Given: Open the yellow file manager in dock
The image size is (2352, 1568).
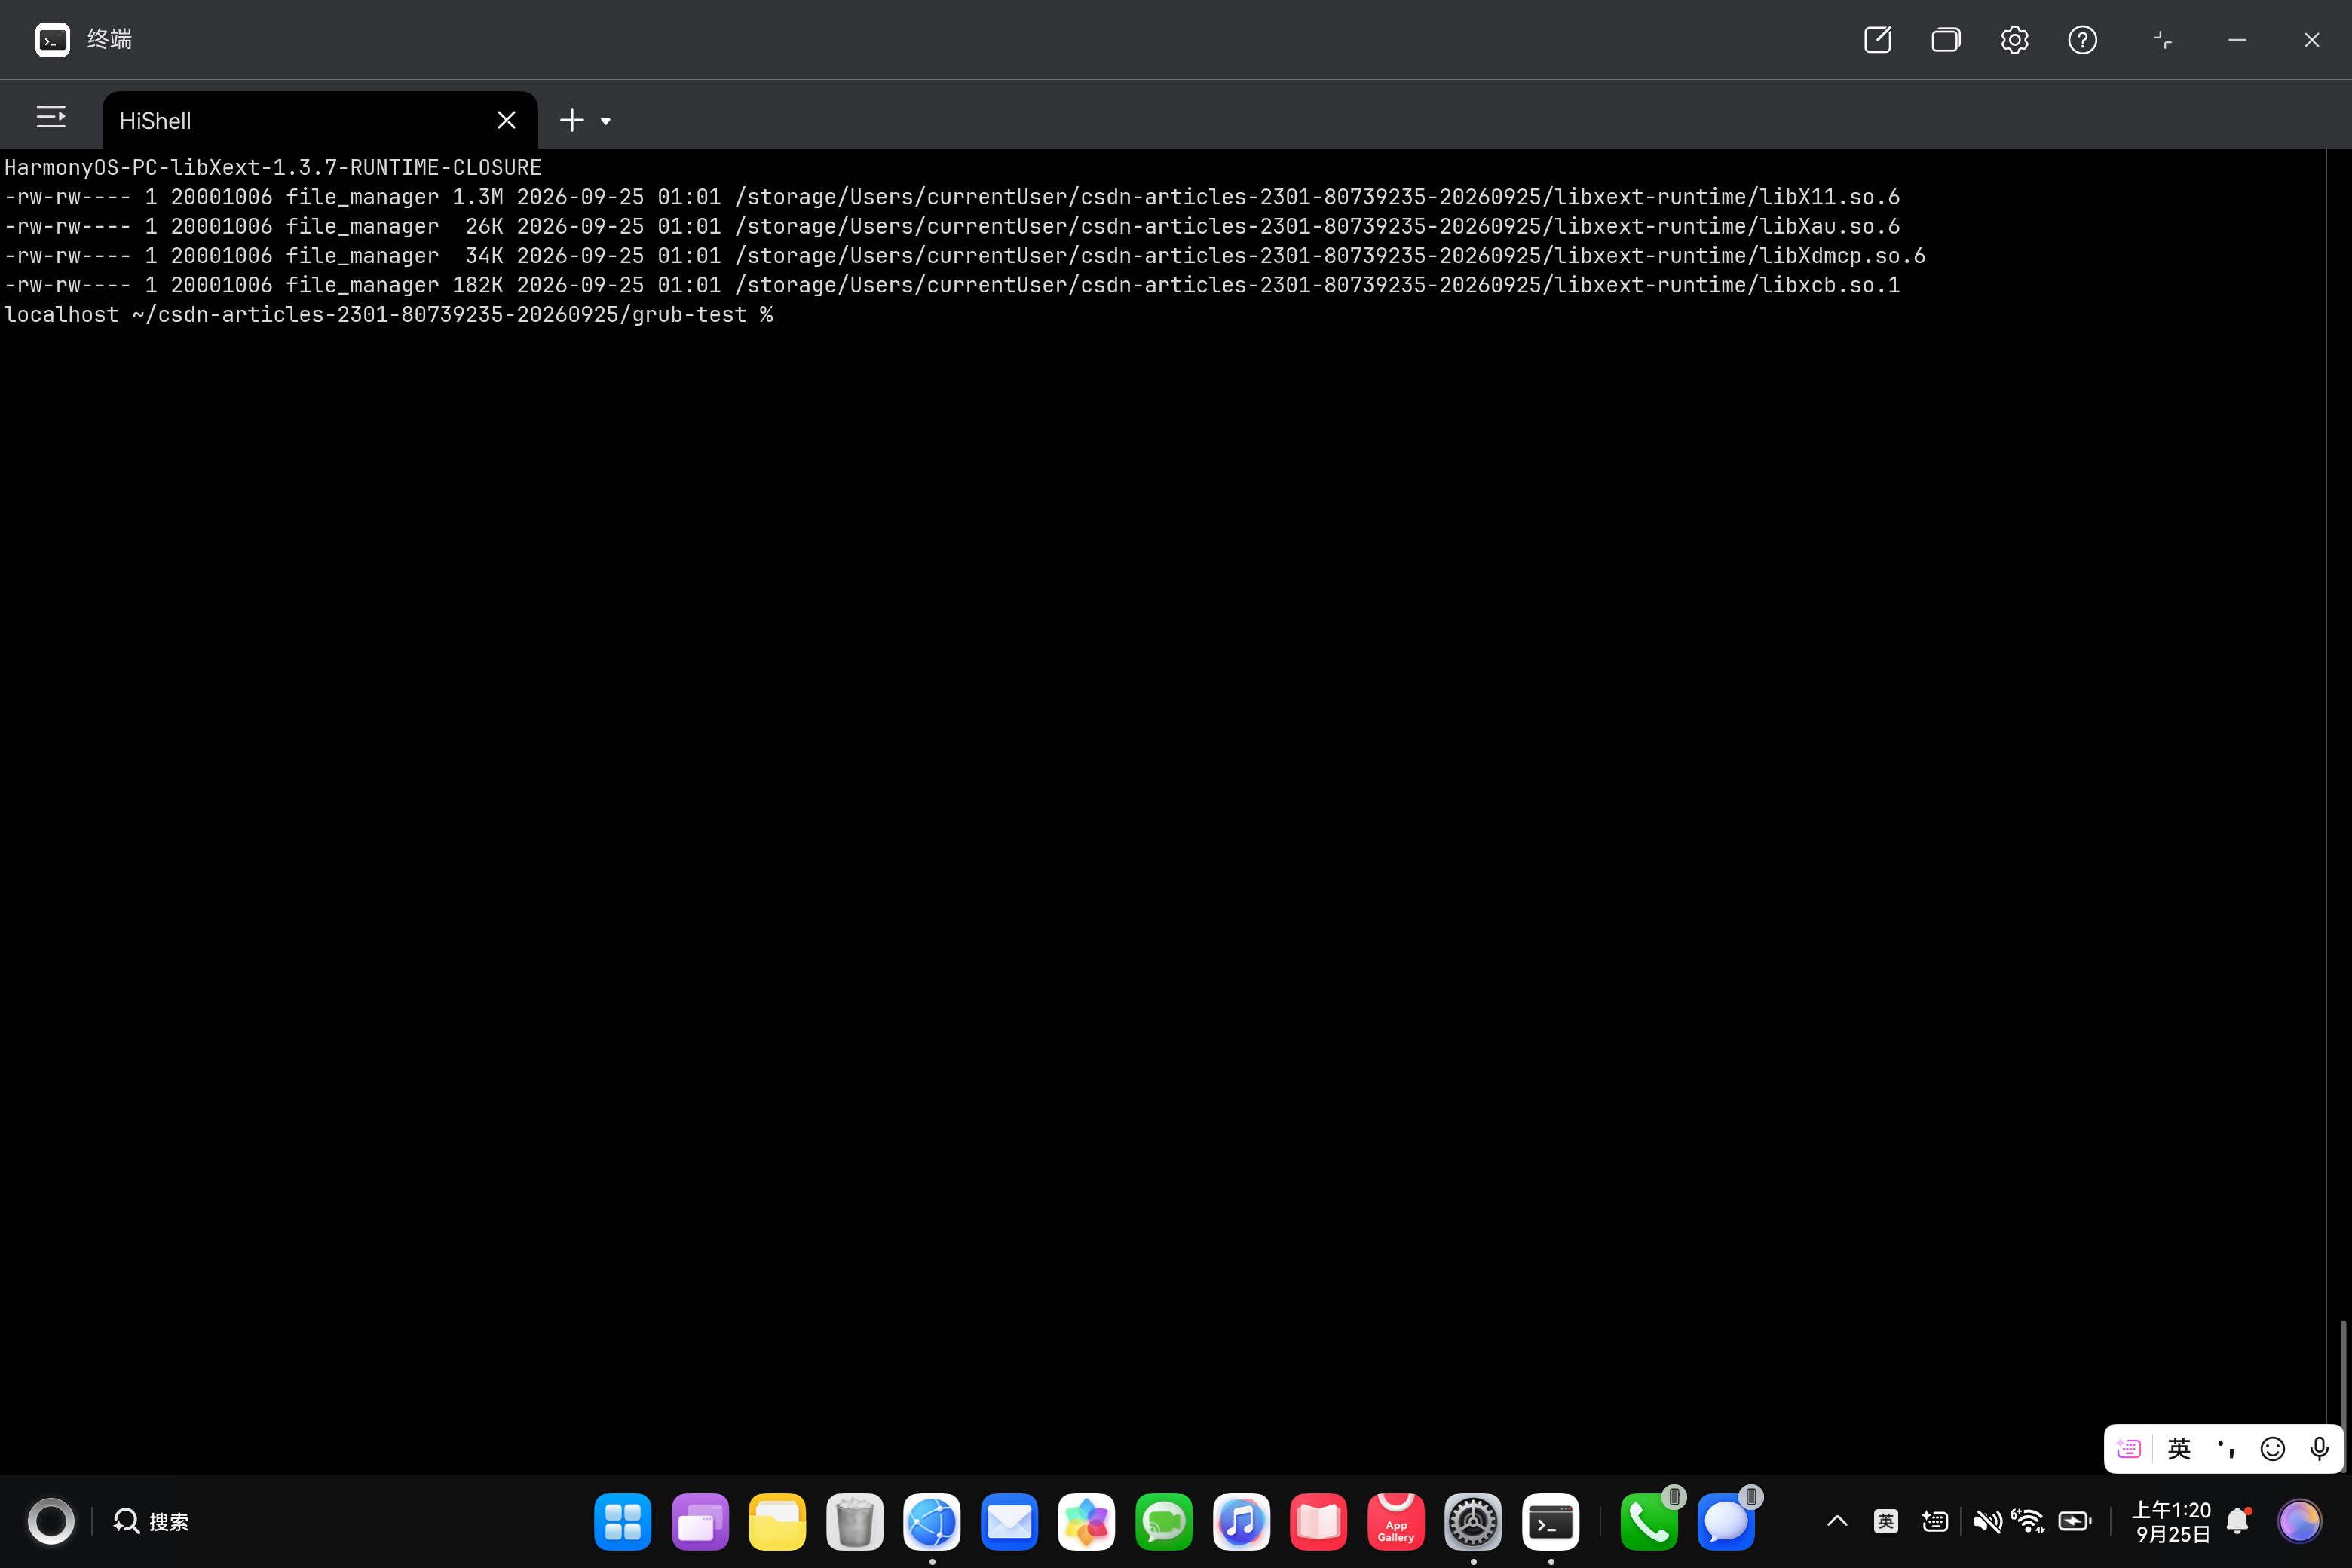Looking at the screenshot, I should (777, 1521).
